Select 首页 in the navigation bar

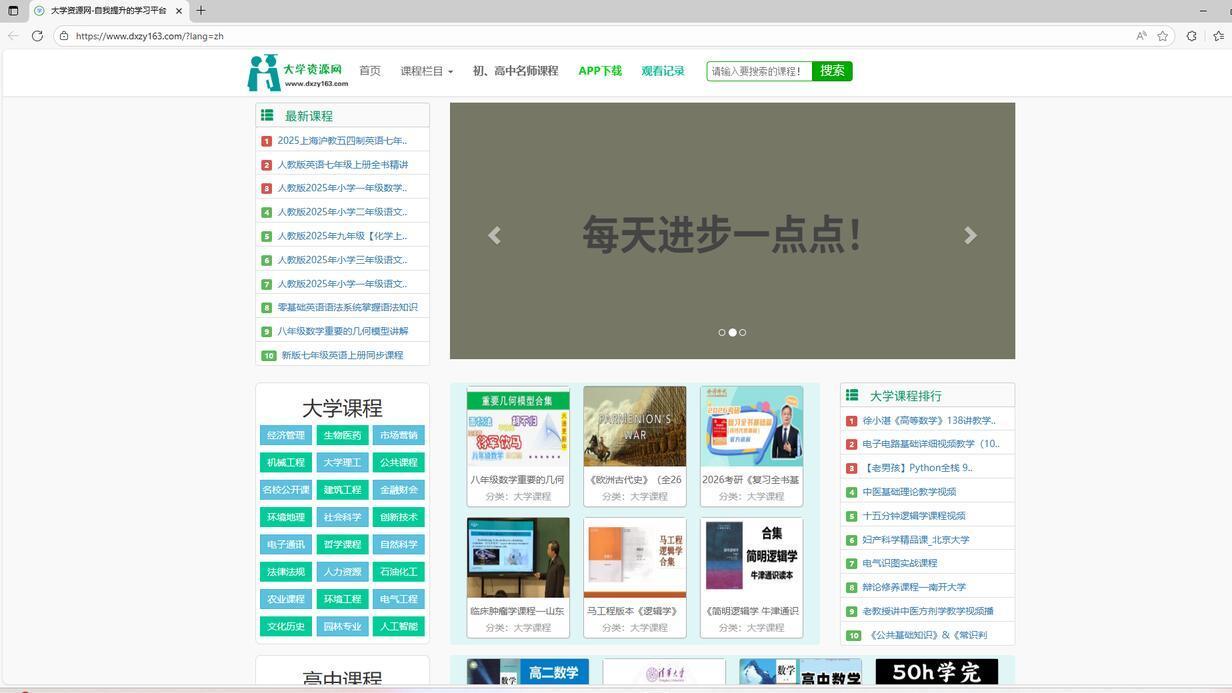pos(369,71)
